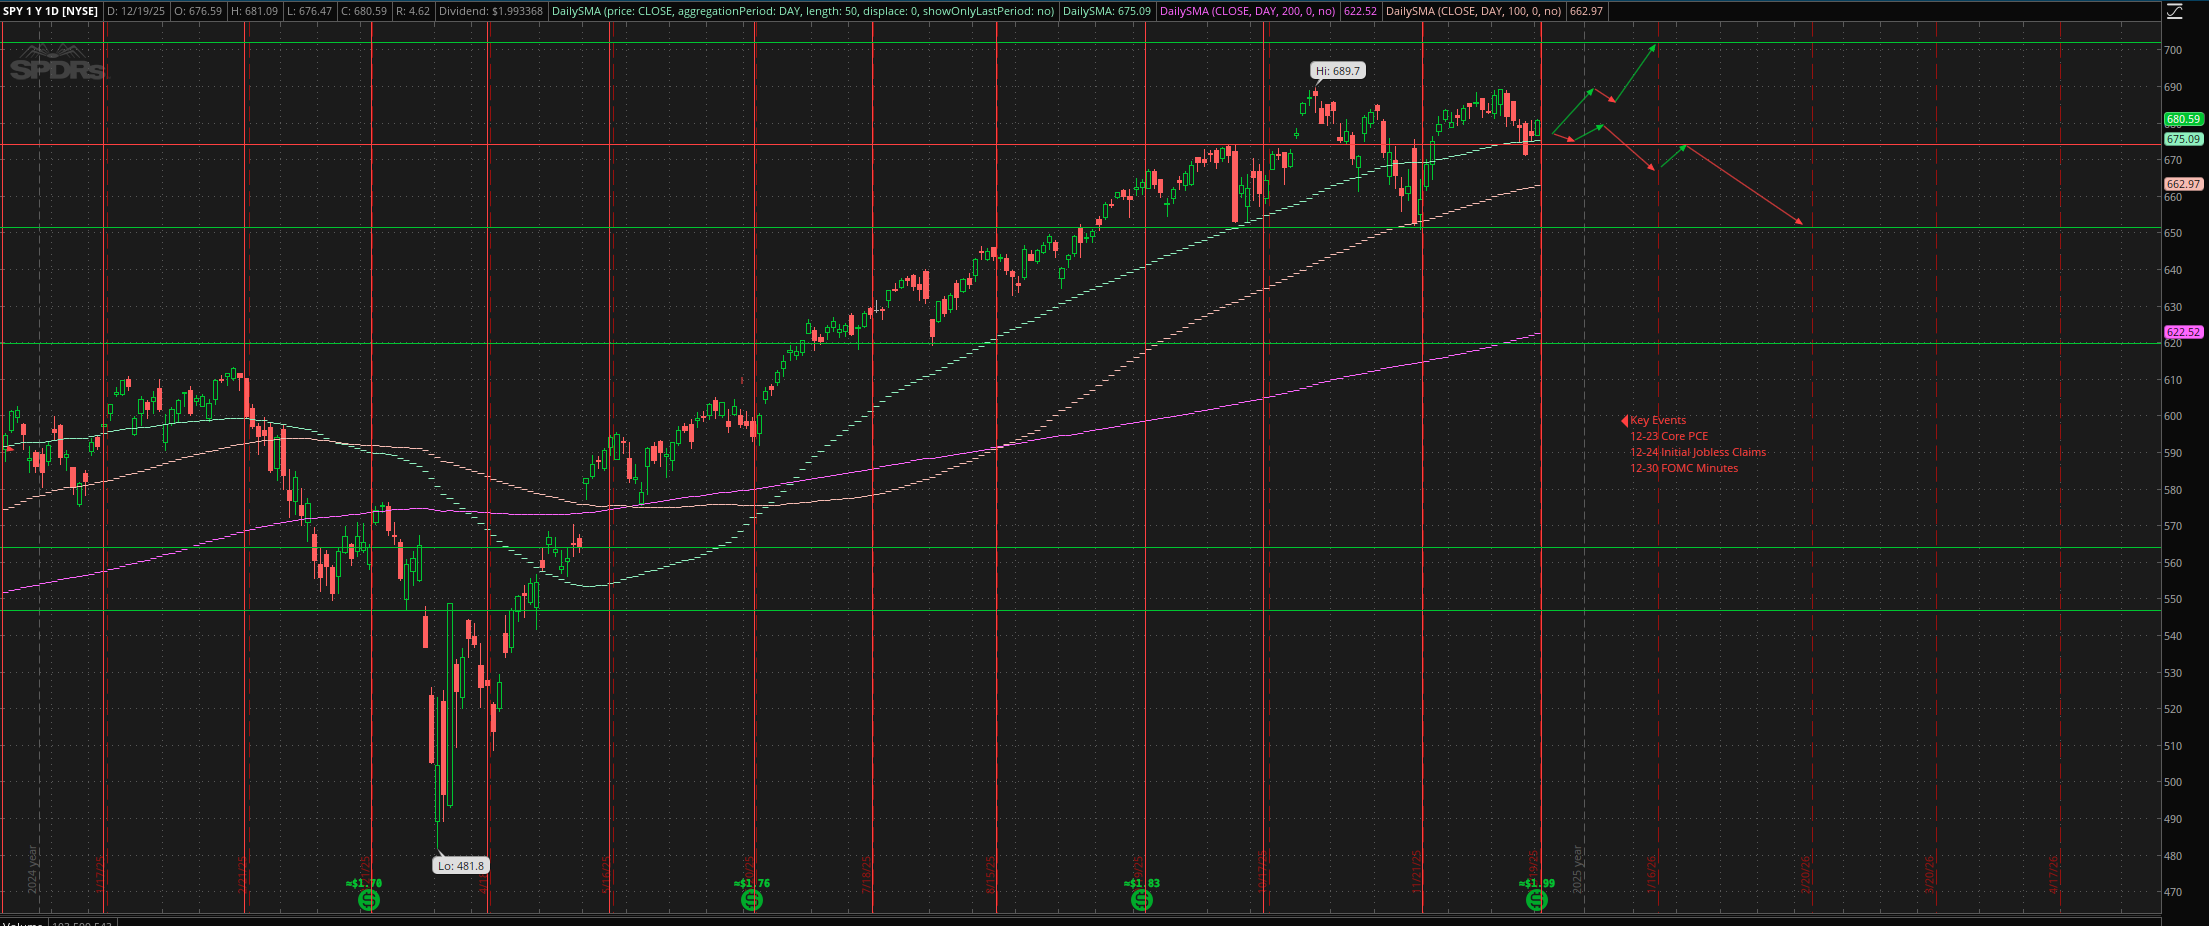Click the magenta 622.52 price bubble
Image resolution: width=2209 pixels, height=926 pixels.
click(x=2185, y=331)
